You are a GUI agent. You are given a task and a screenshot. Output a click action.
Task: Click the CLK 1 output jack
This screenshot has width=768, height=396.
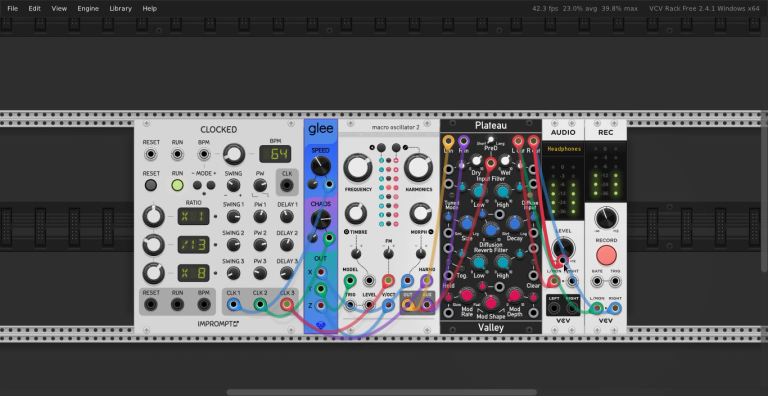234,305
